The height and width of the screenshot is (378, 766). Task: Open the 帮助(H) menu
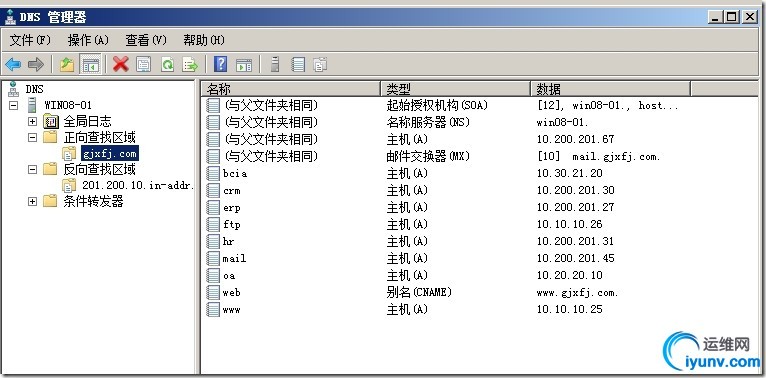204,40
